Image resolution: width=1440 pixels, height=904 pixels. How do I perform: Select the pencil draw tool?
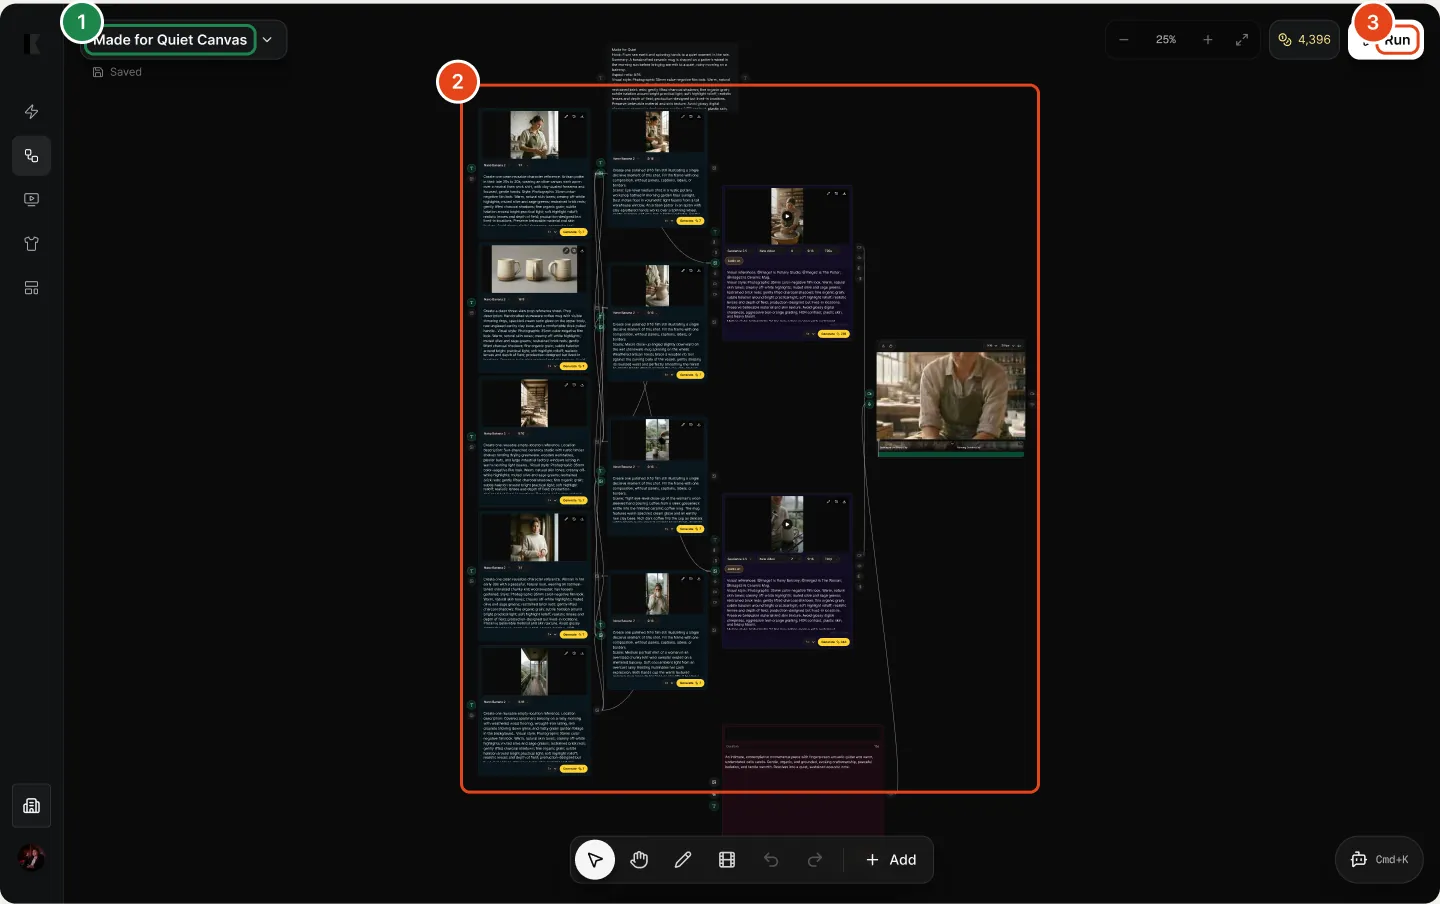(x=683, y=860)
